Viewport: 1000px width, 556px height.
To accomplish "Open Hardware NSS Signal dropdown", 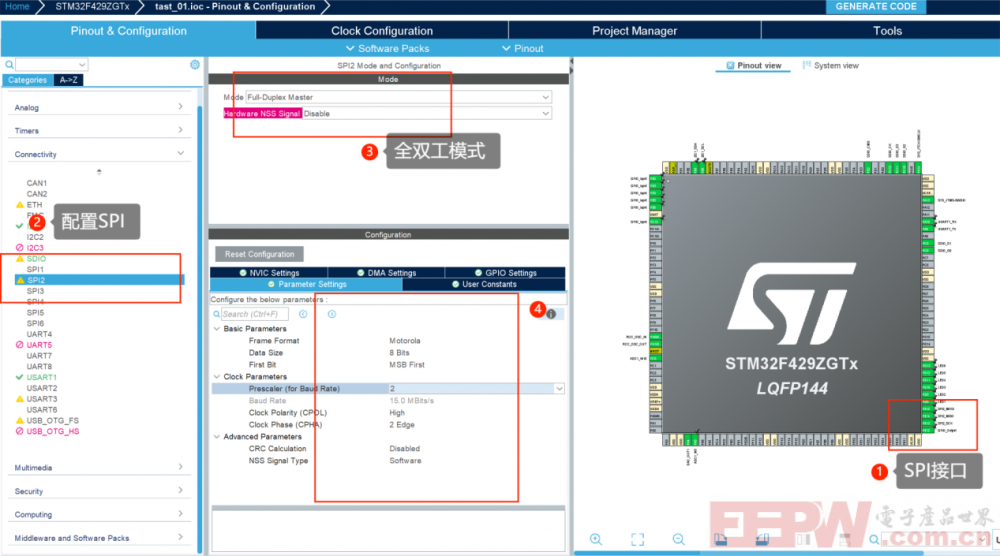I will point(427,113).
